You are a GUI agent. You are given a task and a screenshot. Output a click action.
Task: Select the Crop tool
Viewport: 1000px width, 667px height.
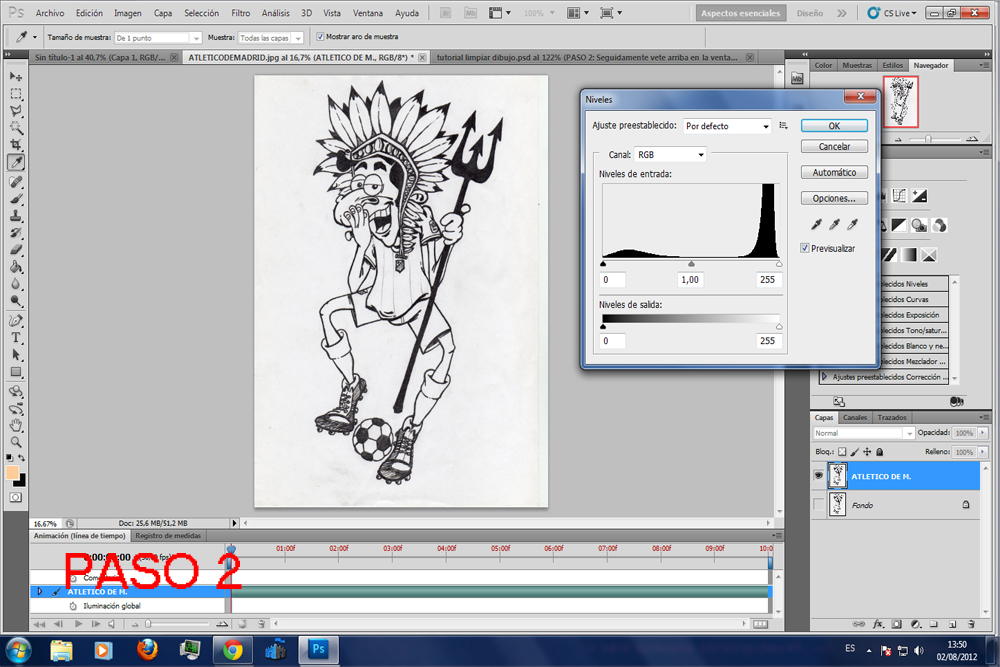[x=16, y=145]
